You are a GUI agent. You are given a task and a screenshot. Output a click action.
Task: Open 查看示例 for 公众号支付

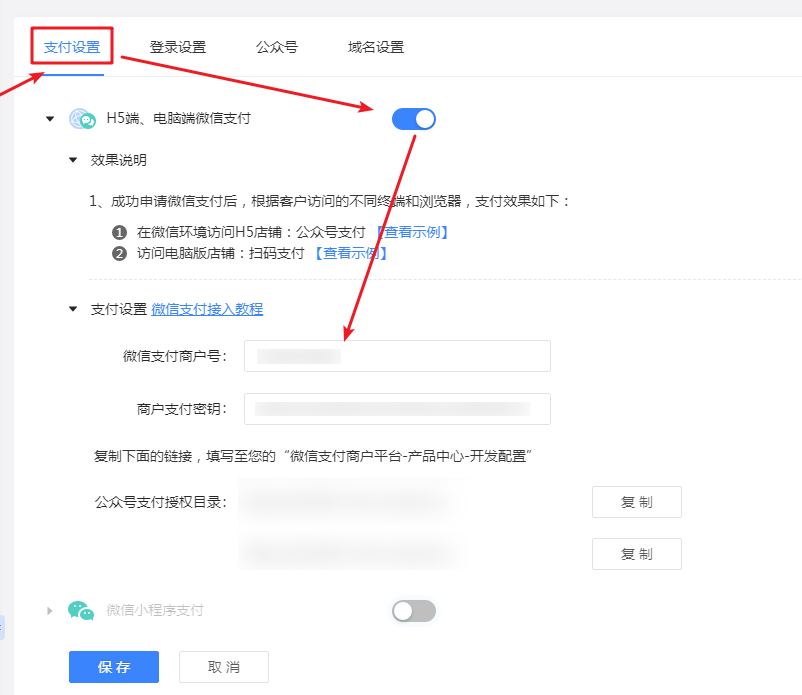pyautogui.click(x=413, y=232)
